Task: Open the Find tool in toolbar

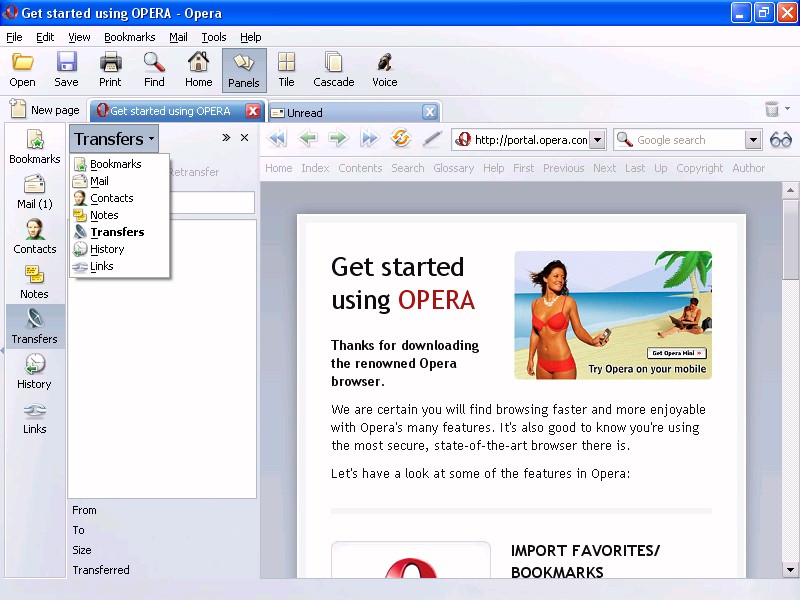Action: [154, 70]
